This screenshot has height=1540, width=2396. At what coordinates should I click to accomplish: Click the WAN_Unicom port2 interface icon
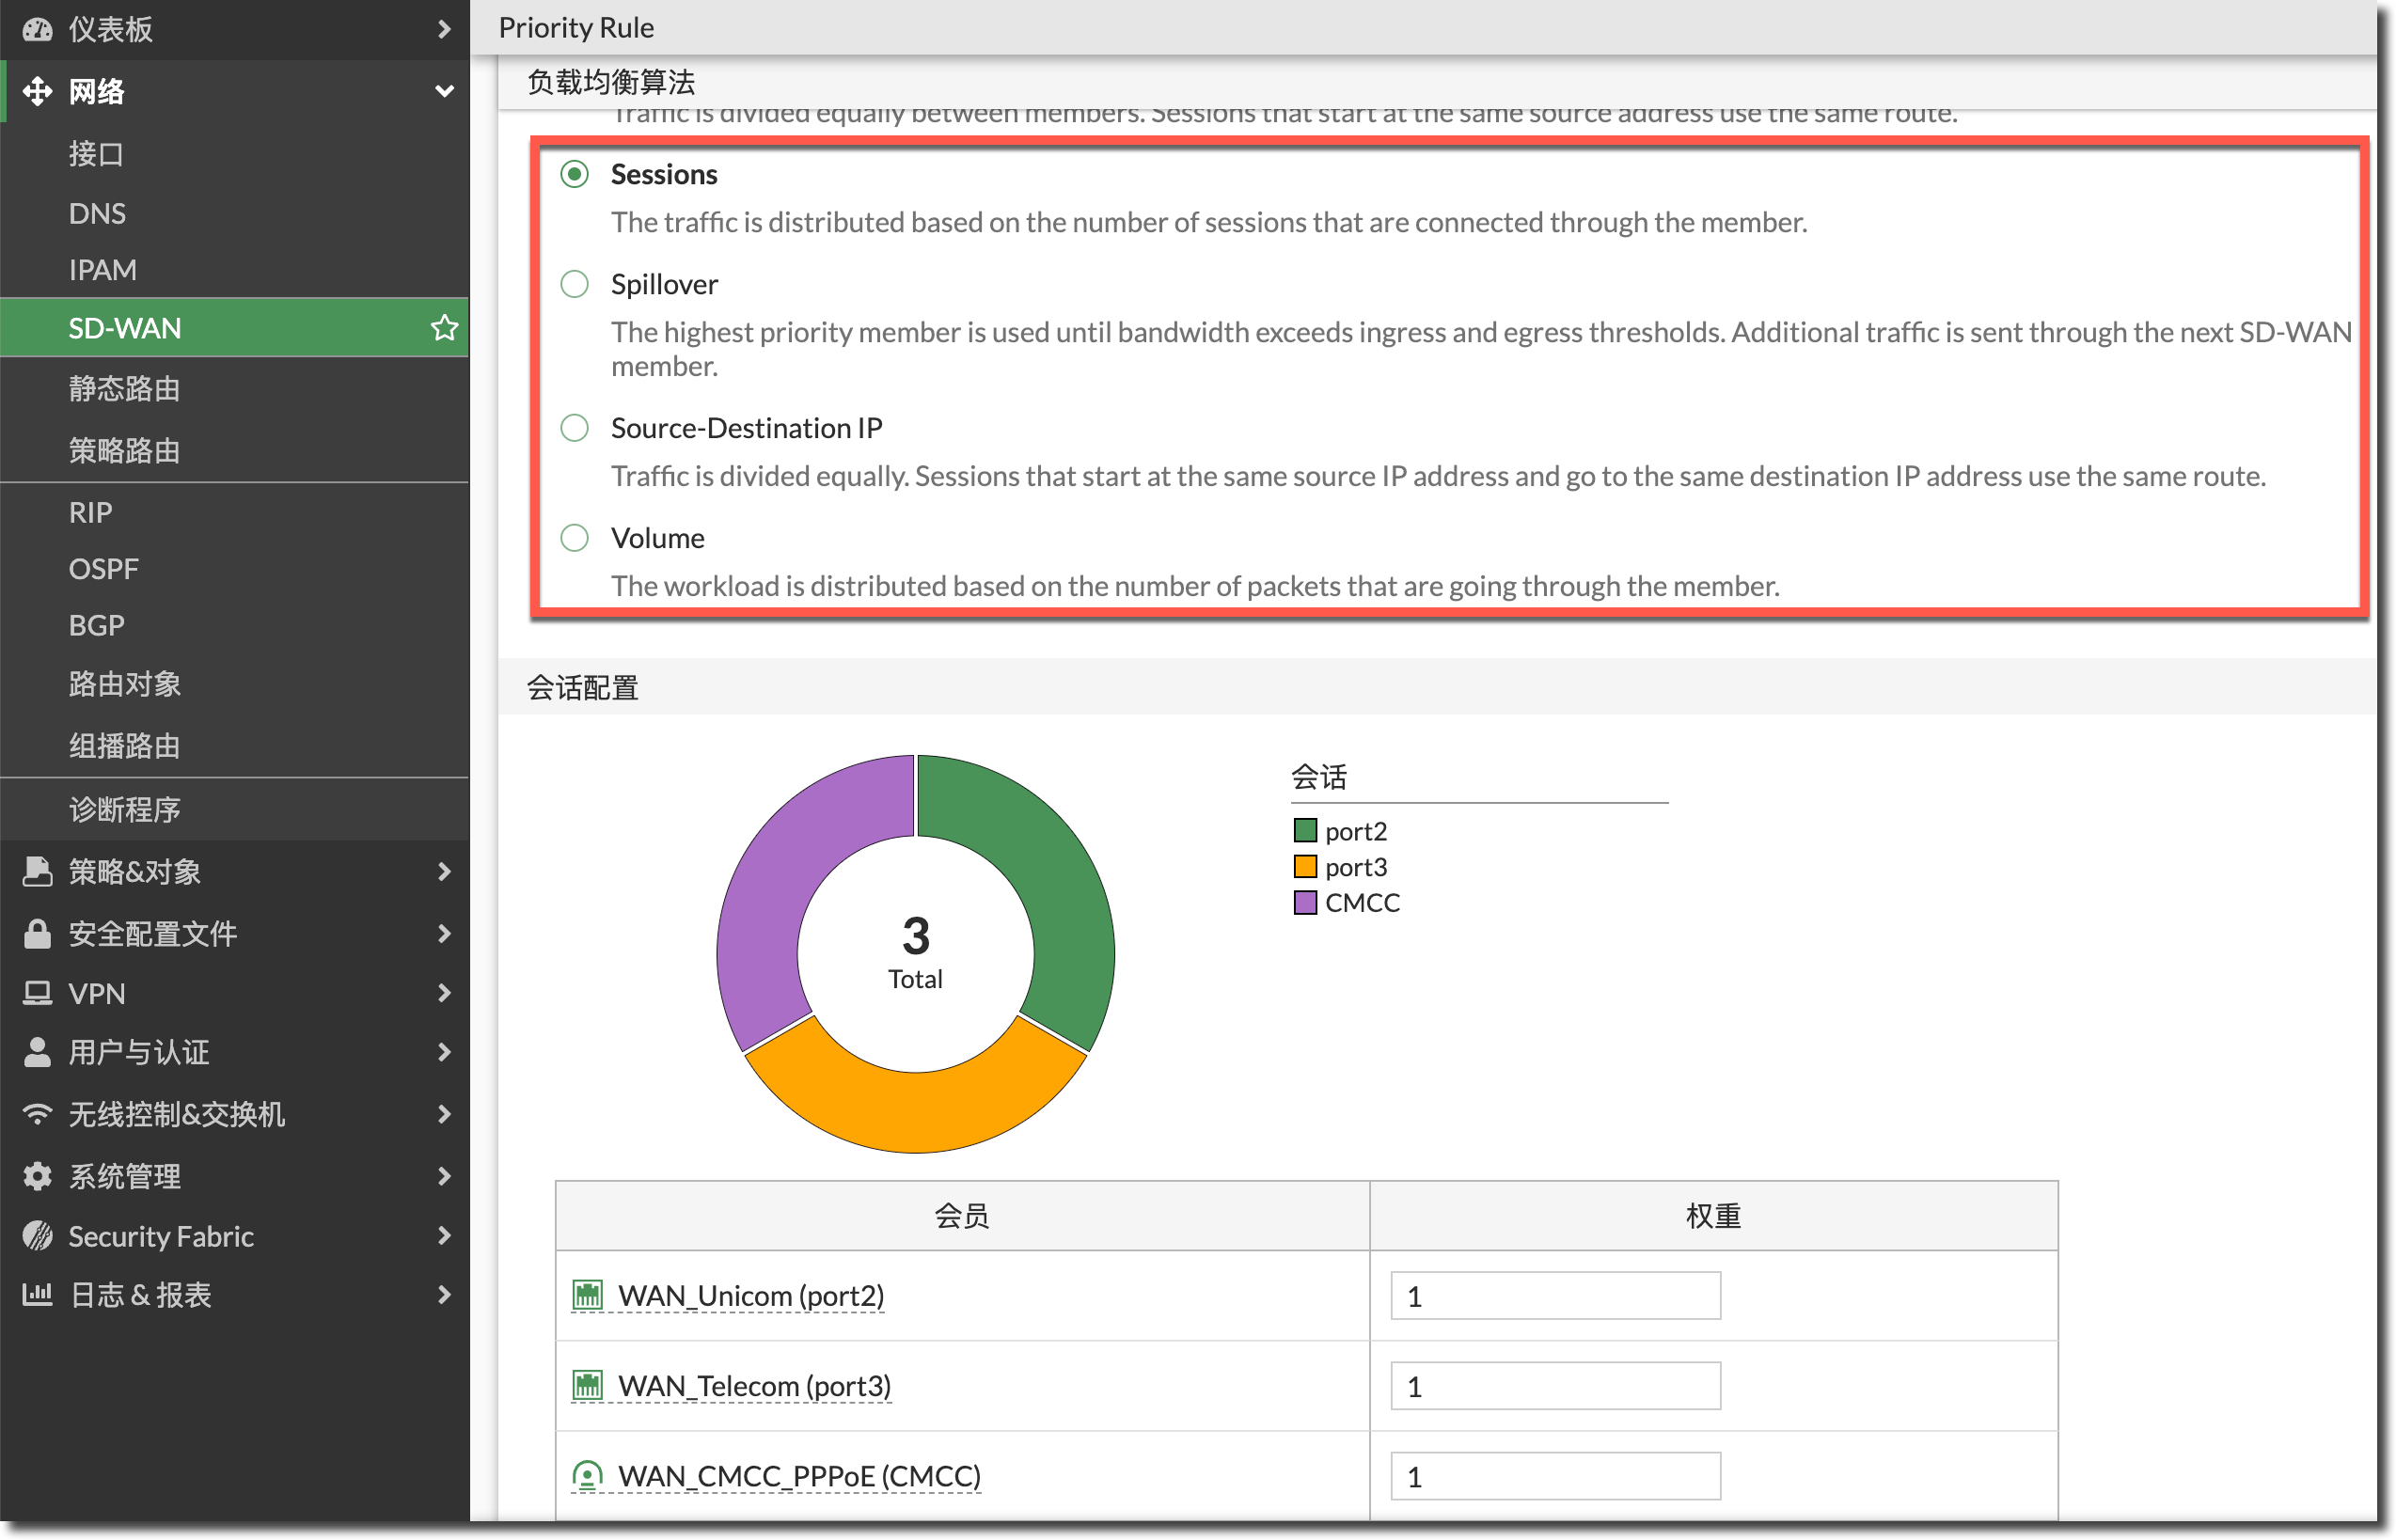(587, 1295)
